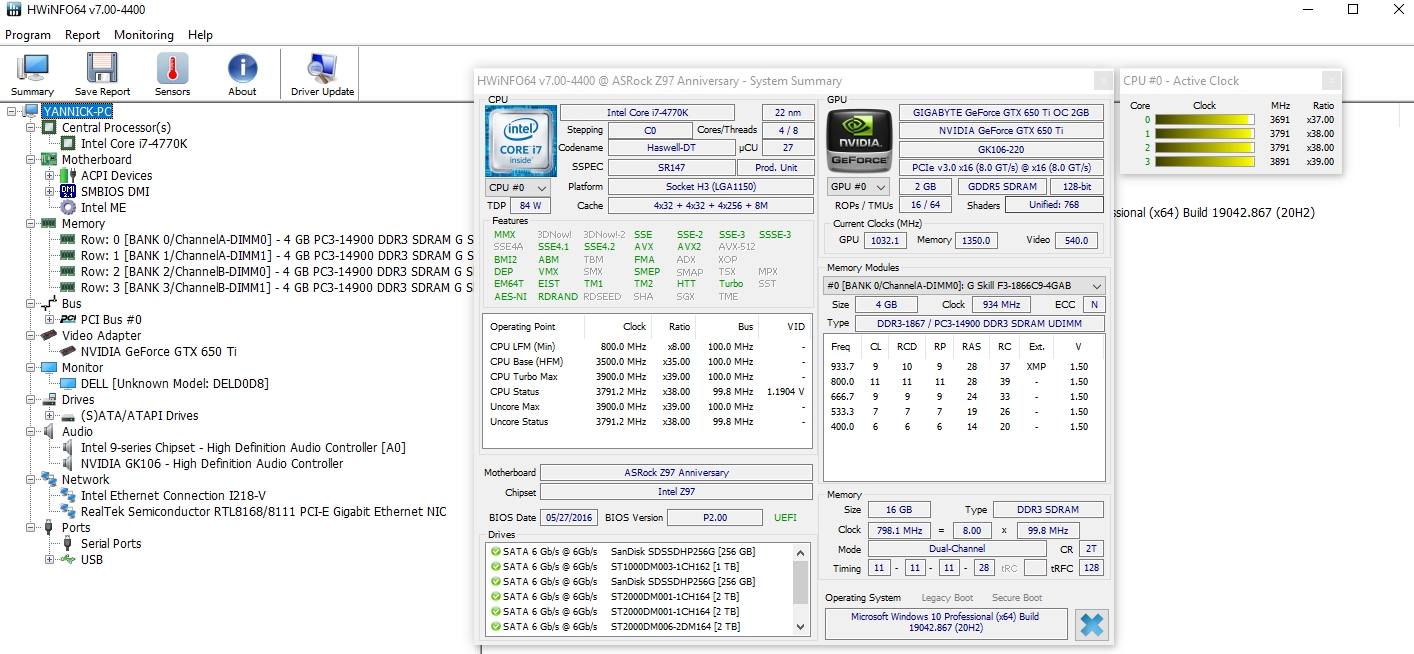1414x654 pixels.
Task: Click the SMBIOS DMI icon
Action: coord(68,191)
